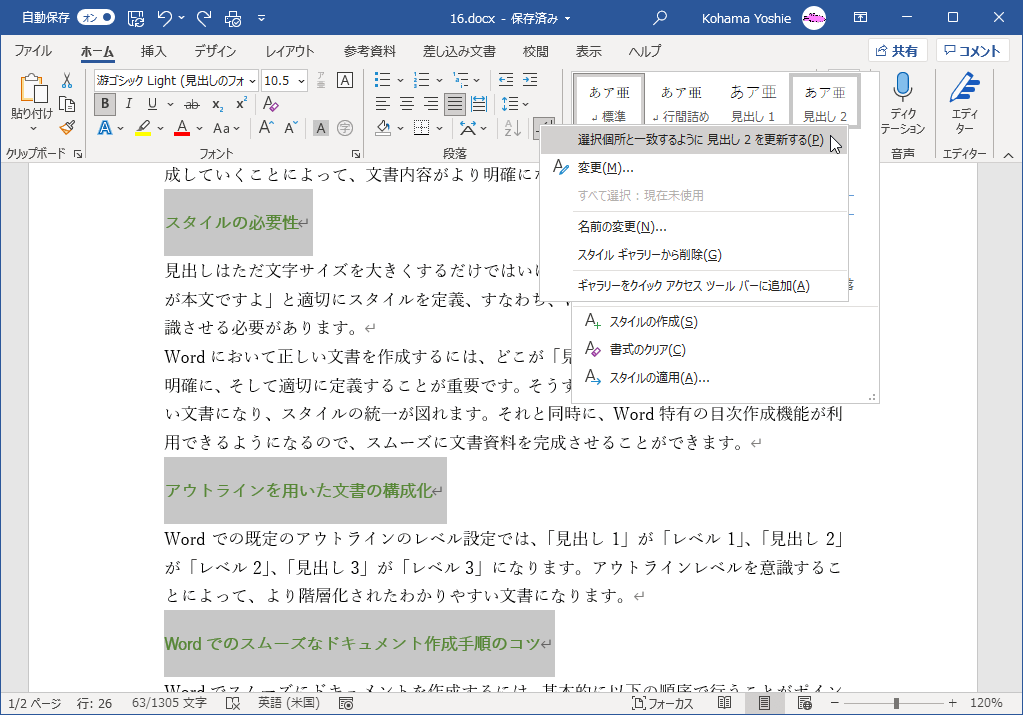This screenshot has width=1023, height=715.
Task: Open the Font dialog launcher
Action: [356, 154]
